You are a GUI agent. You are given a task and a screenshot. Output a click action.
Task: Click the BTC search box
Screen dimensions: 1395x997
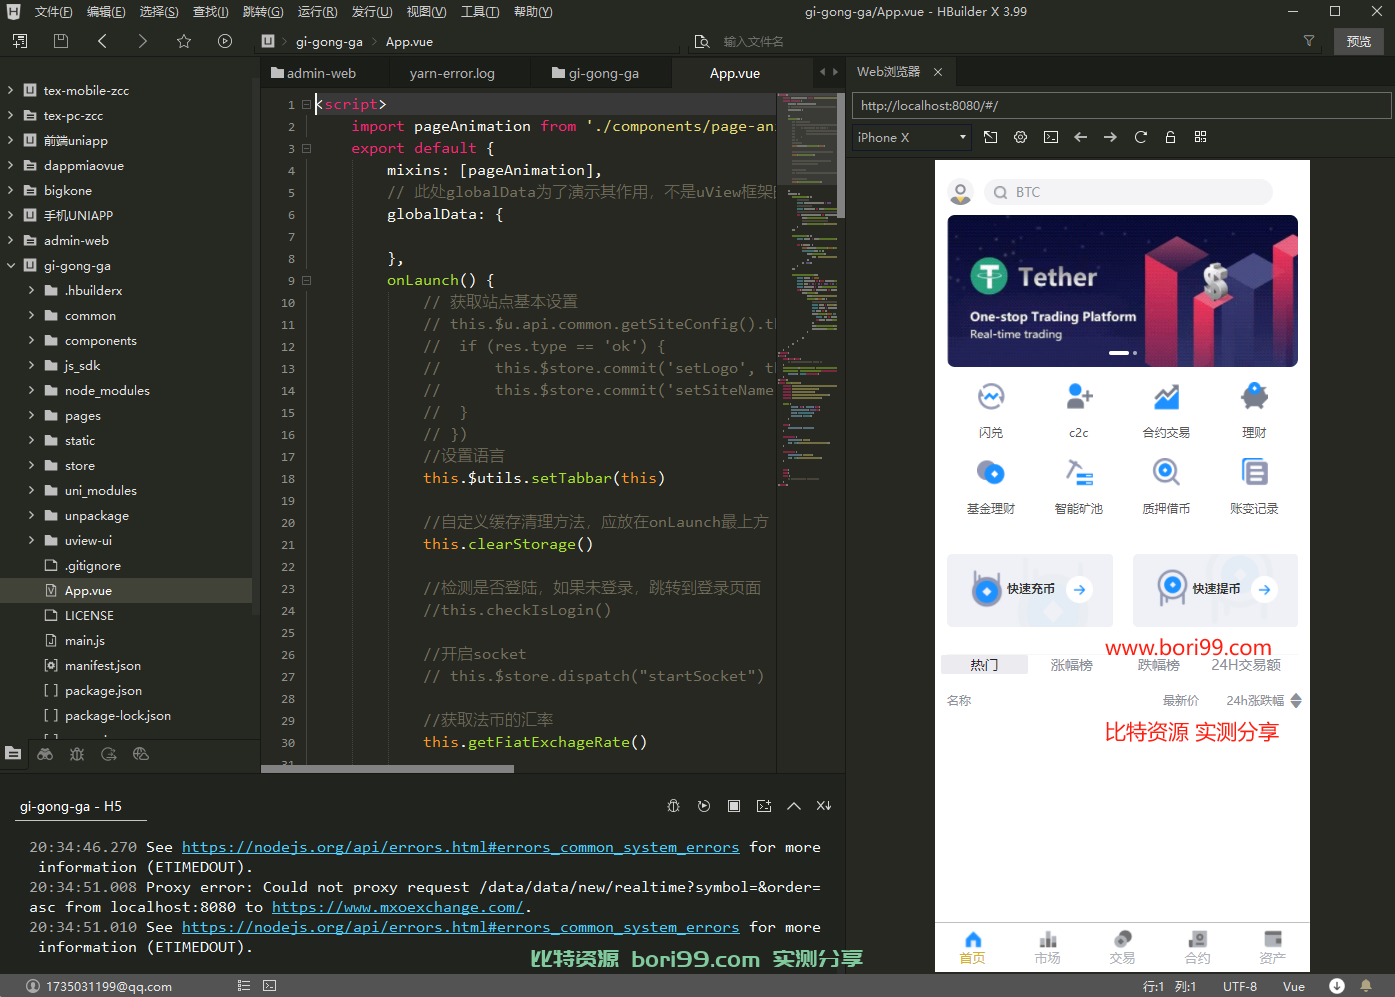coord(1129,192)
